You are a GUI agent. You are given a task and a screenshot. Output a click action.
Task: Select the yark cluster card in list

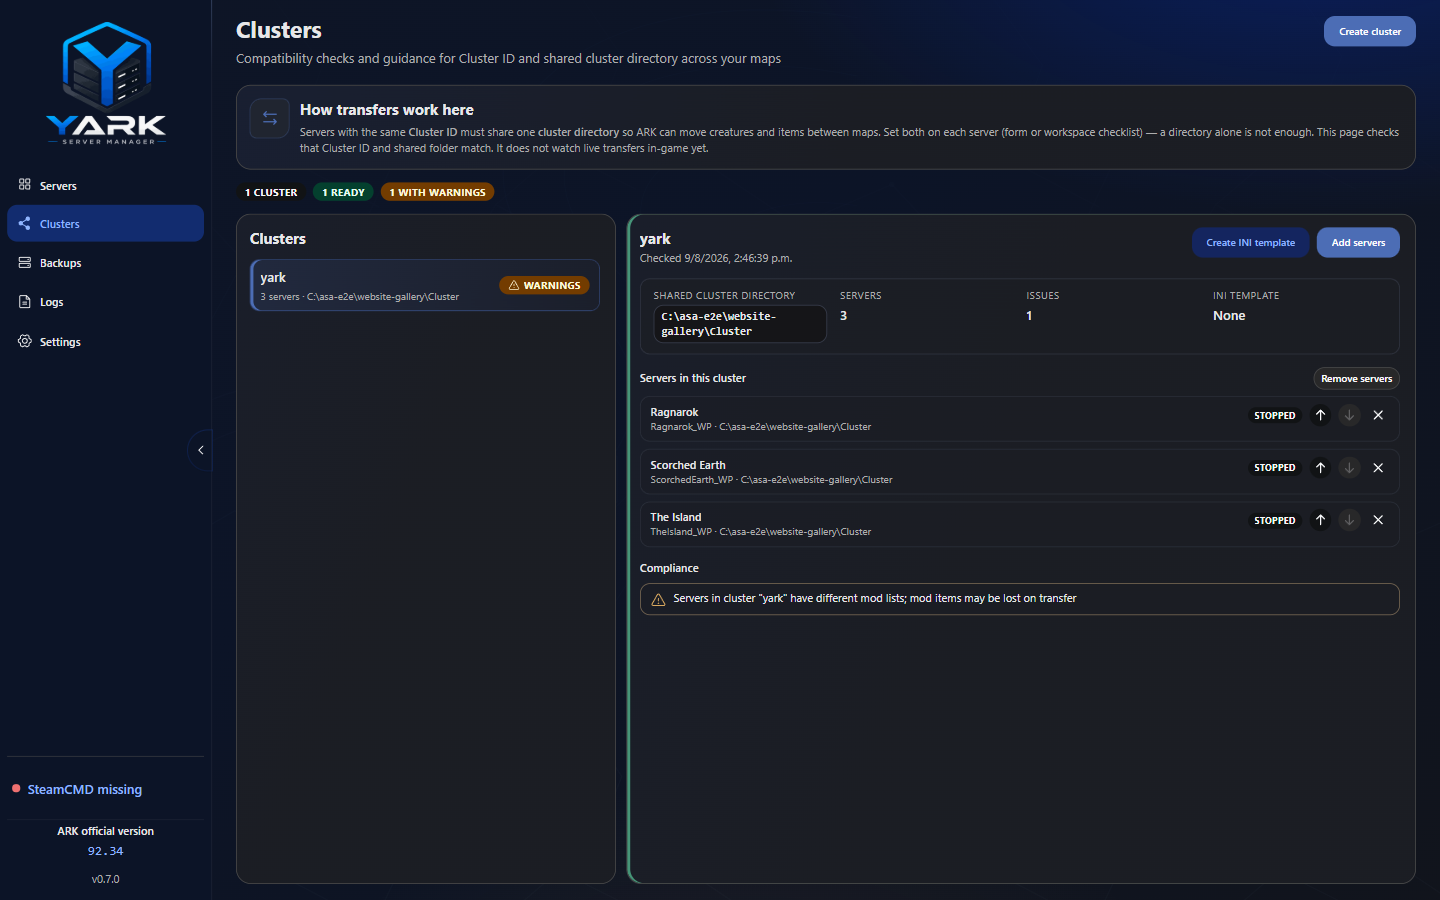click(x=425, y=285)
